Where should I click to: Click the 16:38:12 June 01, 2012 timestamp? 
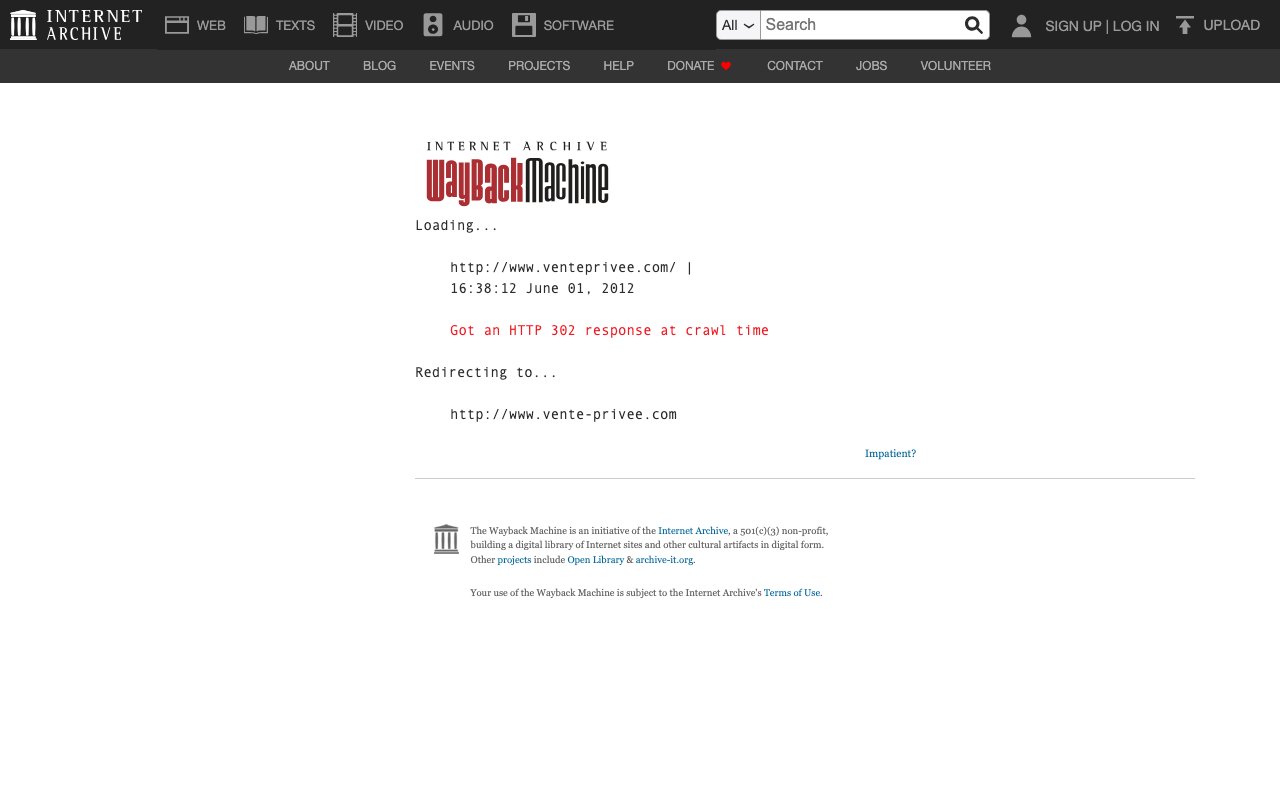[x=542, y=288]
